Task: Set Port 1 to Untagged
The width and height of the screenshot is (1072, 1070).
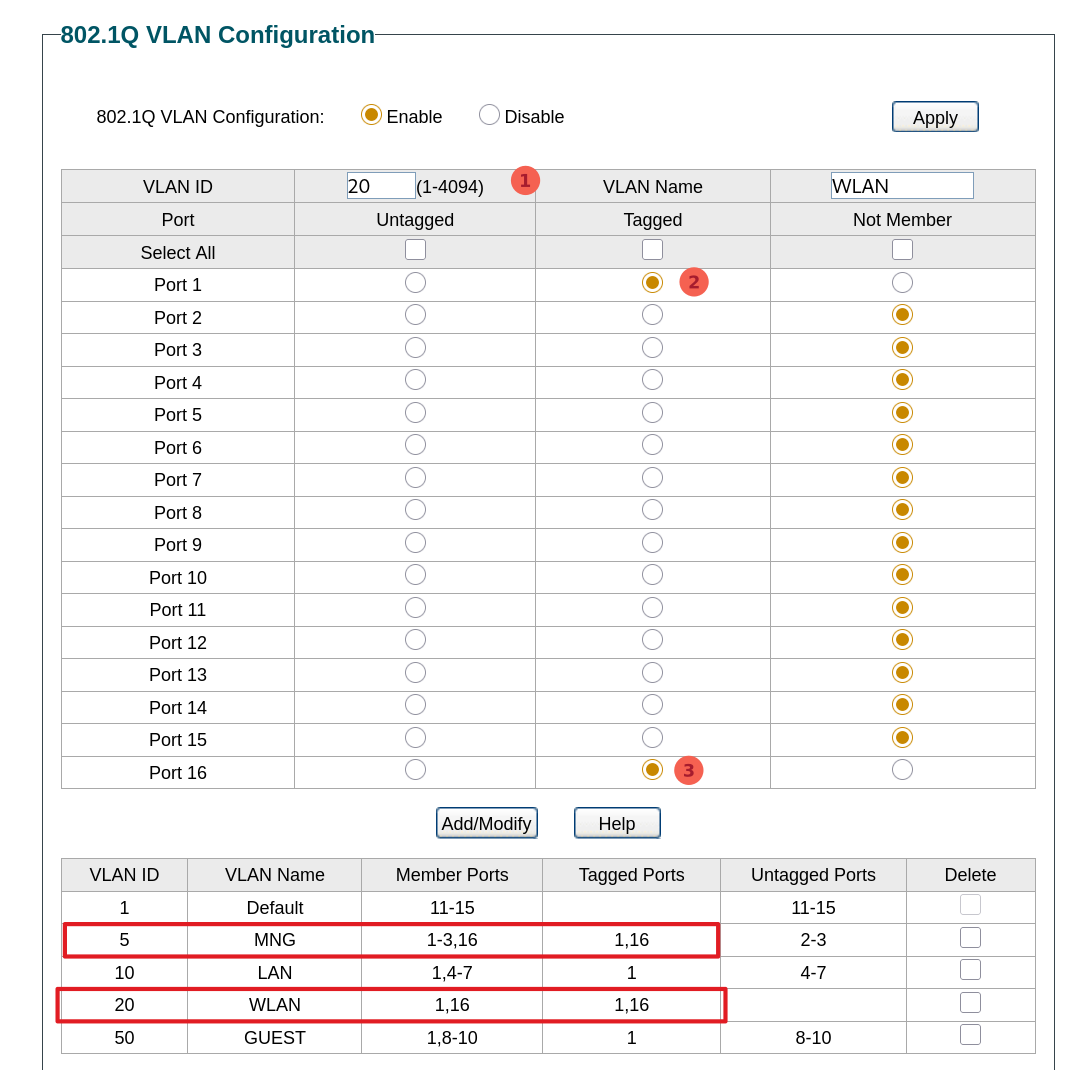Action: 415,283
